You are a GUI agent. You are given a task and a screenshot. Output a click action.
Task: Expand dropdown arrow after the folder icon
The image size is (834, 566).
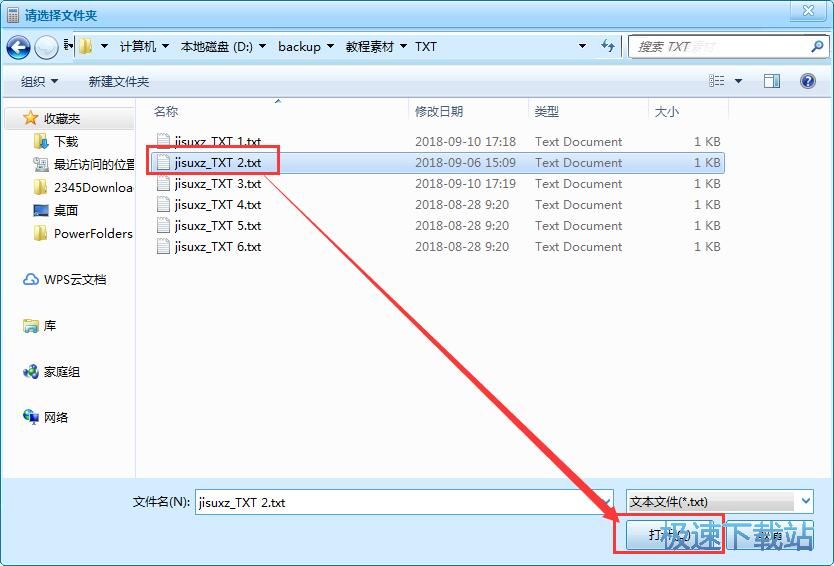click(104, 46)
